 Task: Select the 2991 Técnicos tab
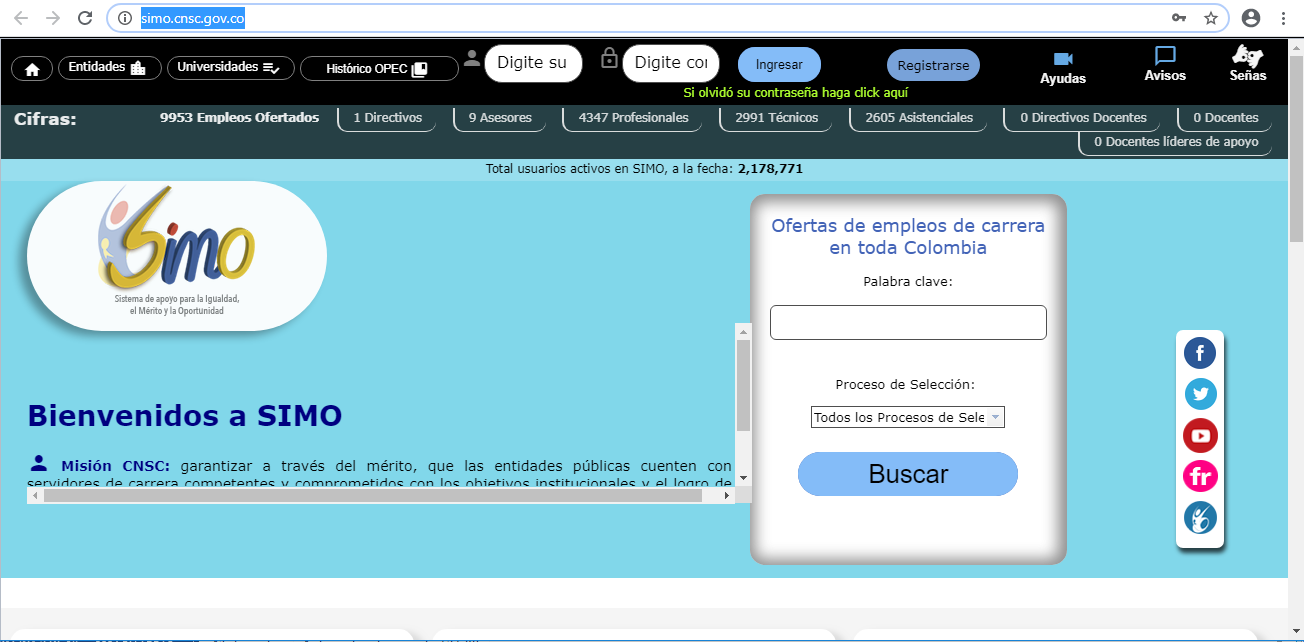click(776, 118)
